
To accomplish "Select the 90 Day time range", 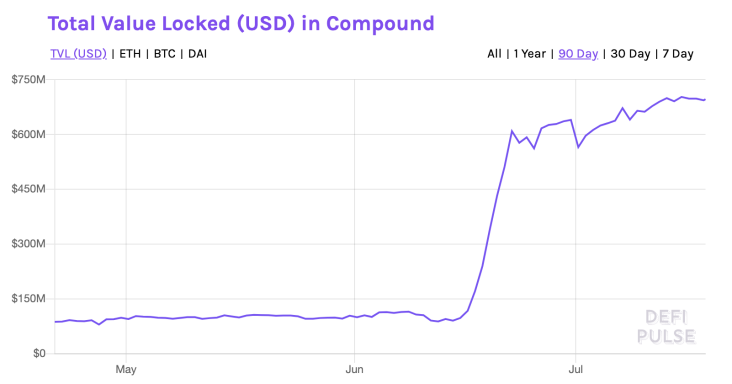I will 578,54.
